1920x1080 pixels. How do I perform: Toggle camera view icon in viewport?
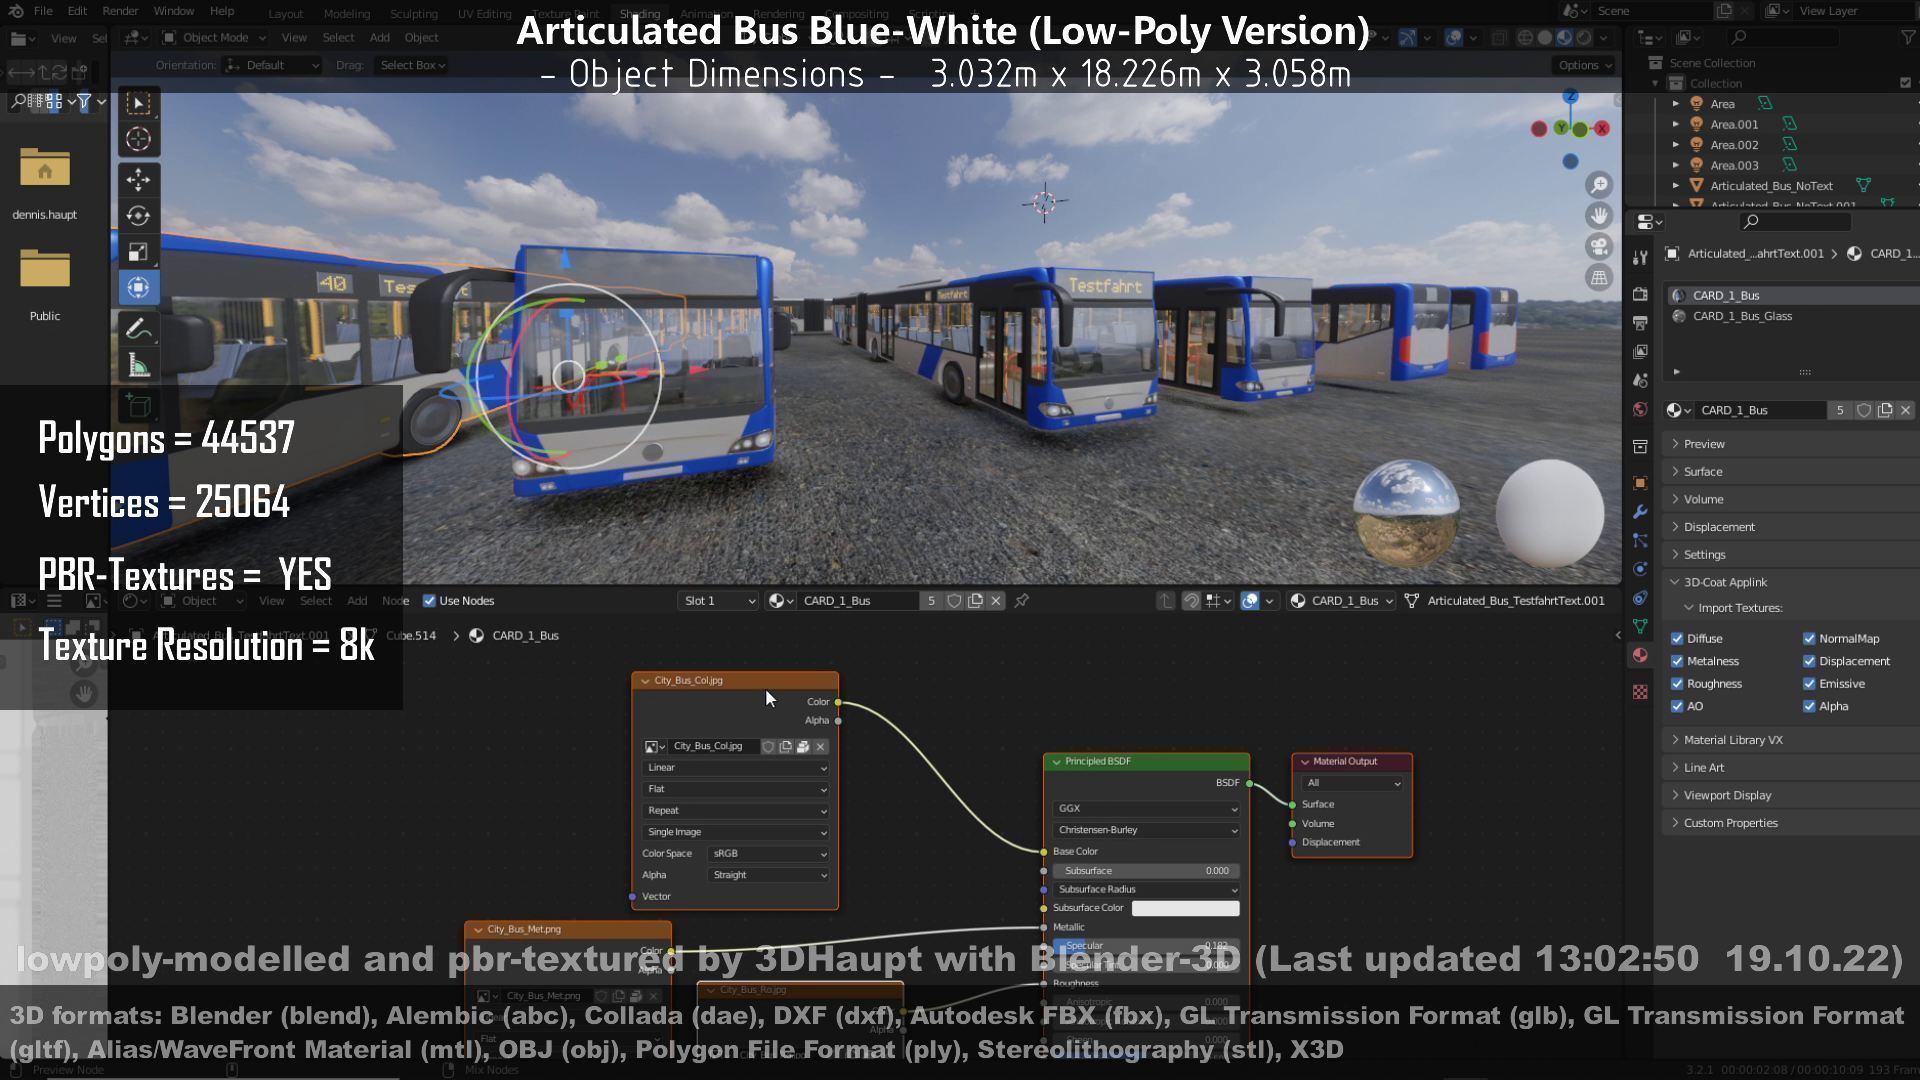coord(1599,247)
